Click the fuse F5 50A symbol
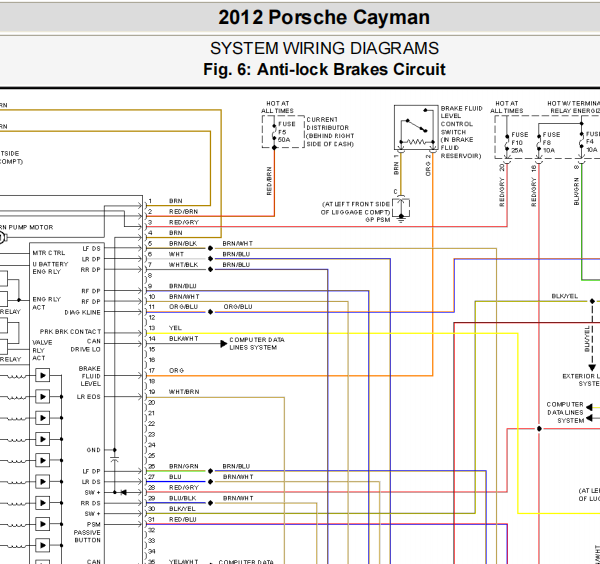Screen dimensions: 600x564 pyautogui.click(x=274, y=132)
